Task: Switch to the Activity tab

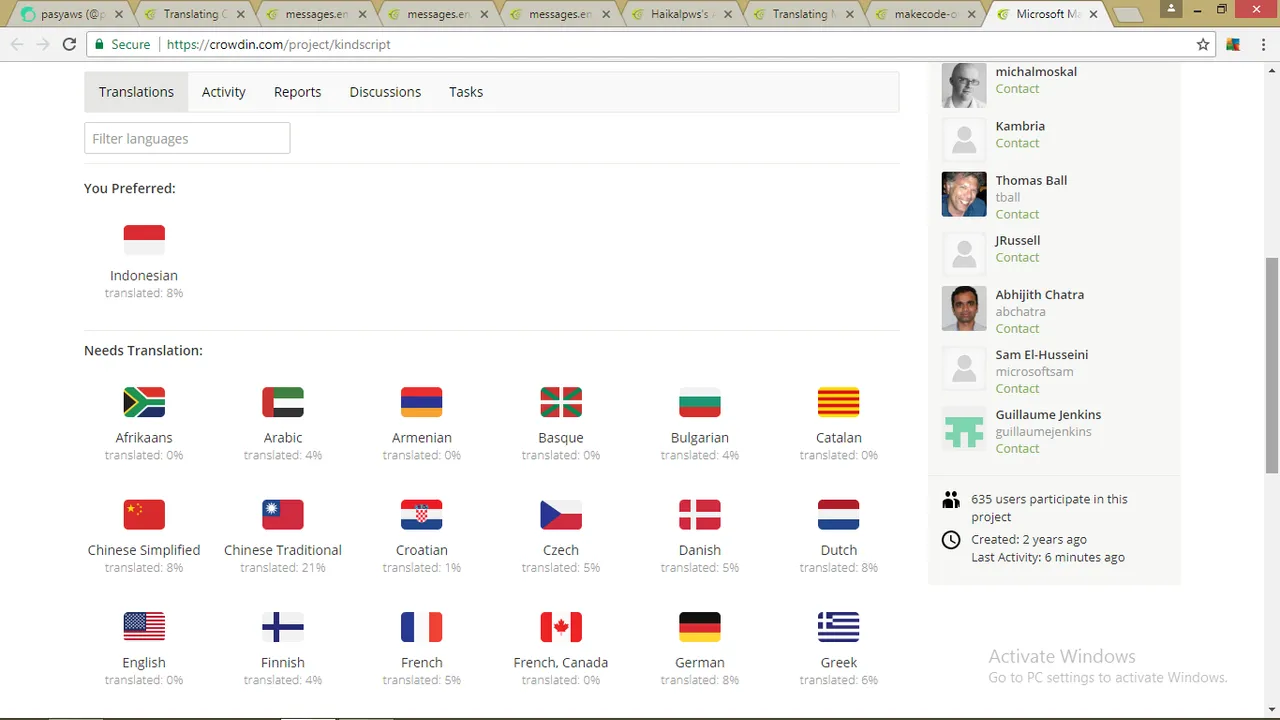Action: [x=224, y=92]
